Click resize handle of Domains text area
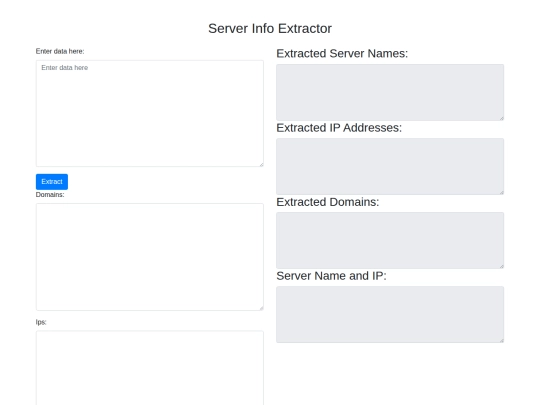Image resolution: width=540 pixels, height=405 pixels. point(261,308)
